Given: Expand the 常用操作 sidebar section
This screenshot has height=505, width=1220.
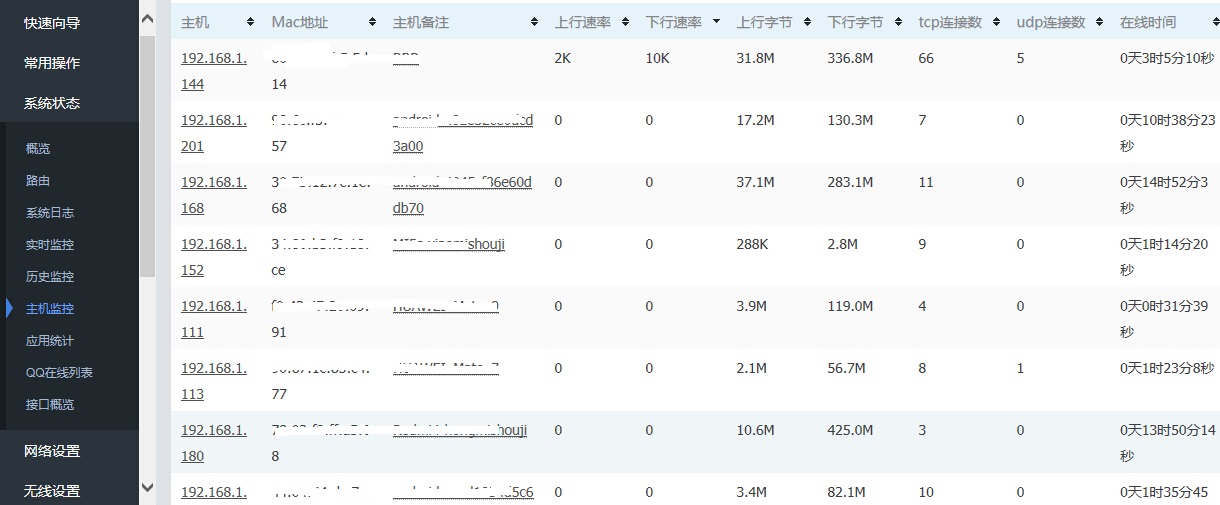Looking at the screenshot, I should pos(52,63).
